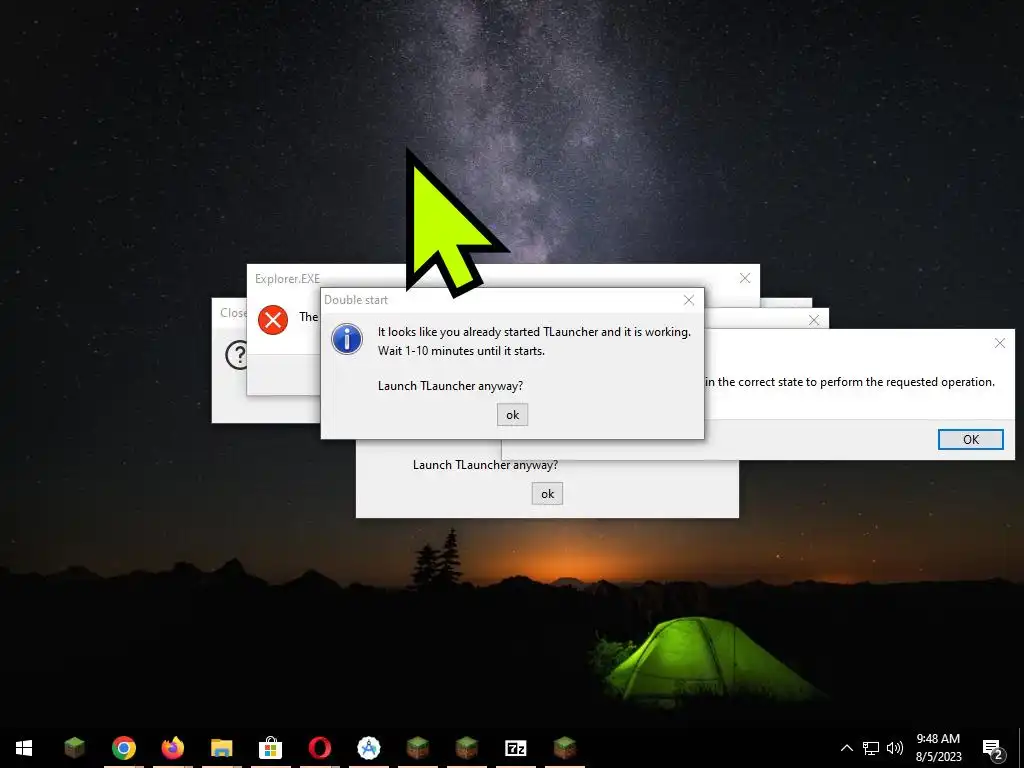Show hidden system tray icons
Image resolution: width=1024 pixels, height=768 pixels.
[x=846, y=748]
